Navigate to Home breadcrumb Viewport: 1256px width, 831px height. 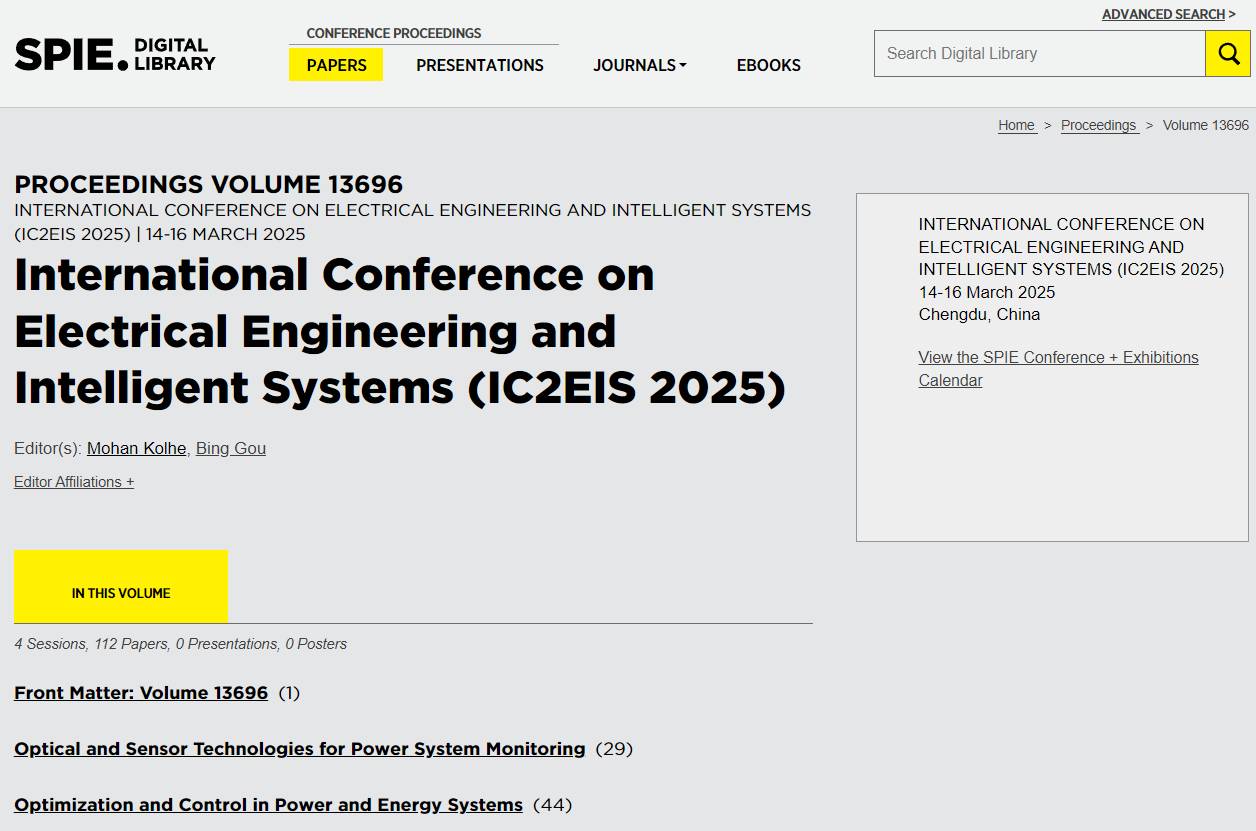click(x=1017, y=125)
